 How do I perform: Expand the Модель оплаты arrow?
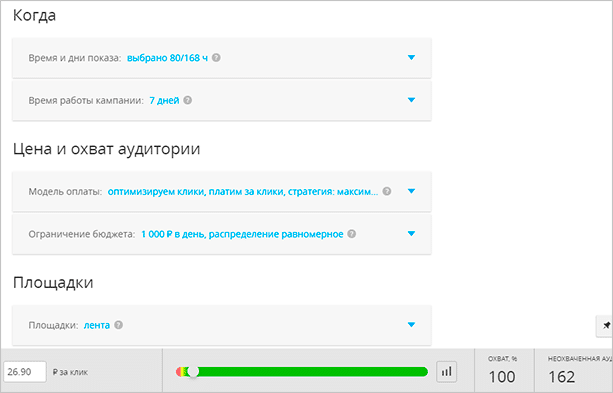(411, 191)
